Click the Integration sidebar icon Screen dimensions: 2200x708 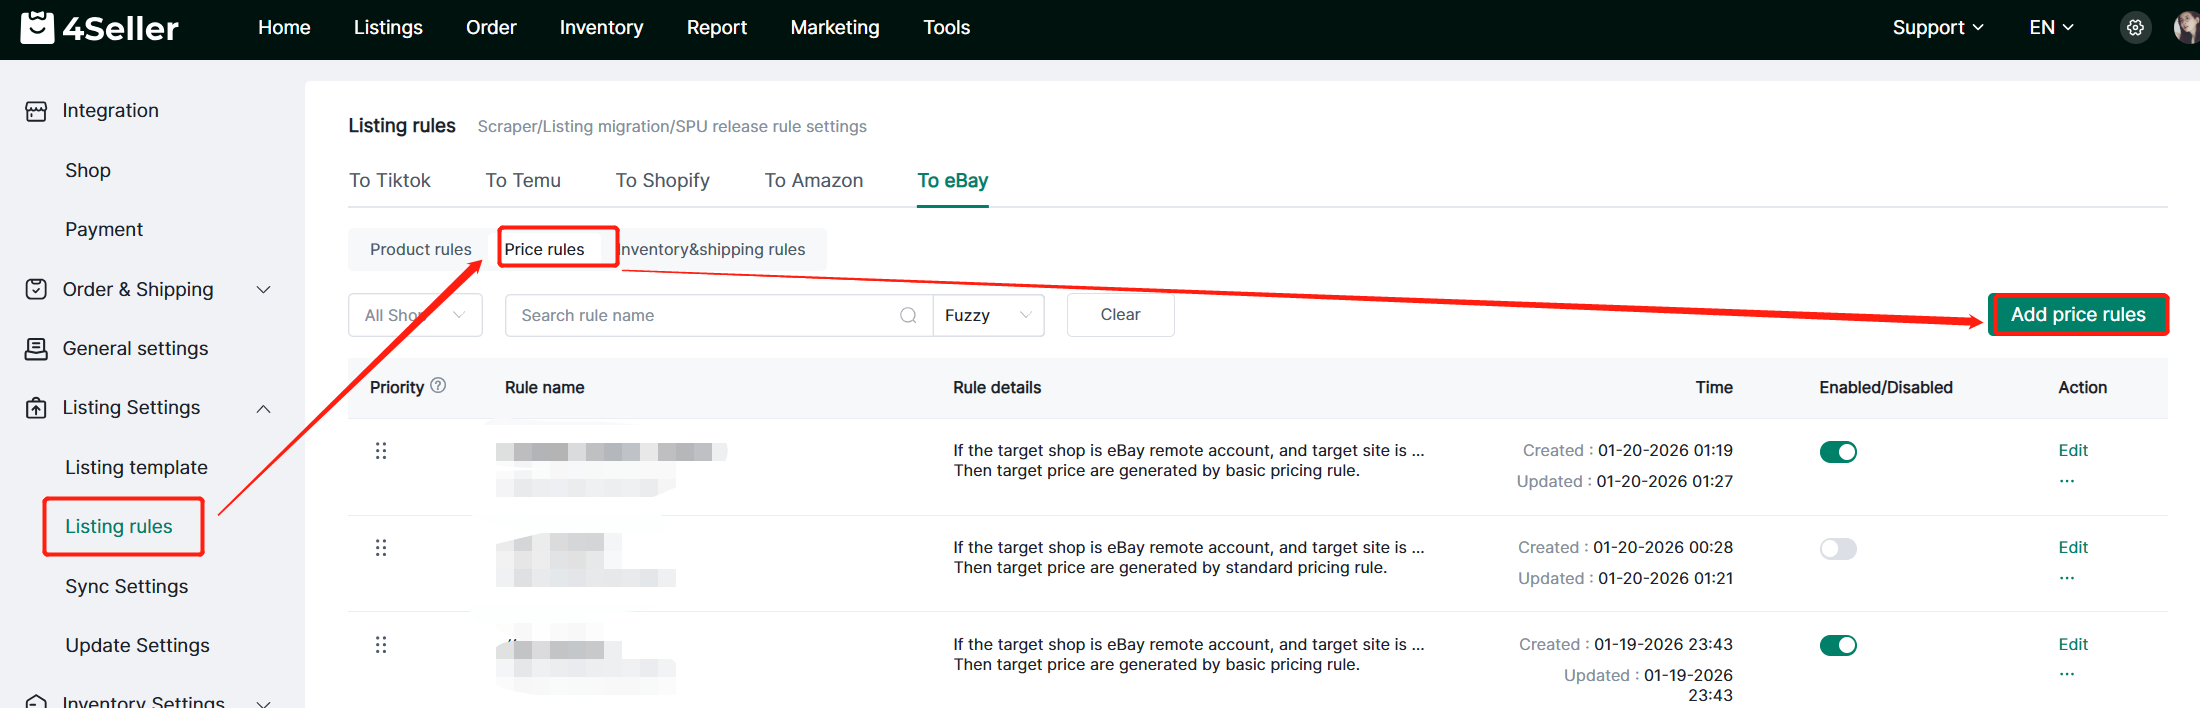click(x=36, y=111)
